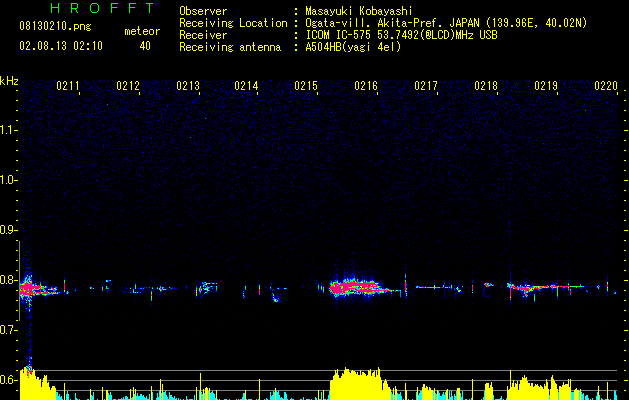This screenshot has height=400, width=629.
Task: Click the 0.9 kHz axis tick label
Action: click(x=9, y=230)
